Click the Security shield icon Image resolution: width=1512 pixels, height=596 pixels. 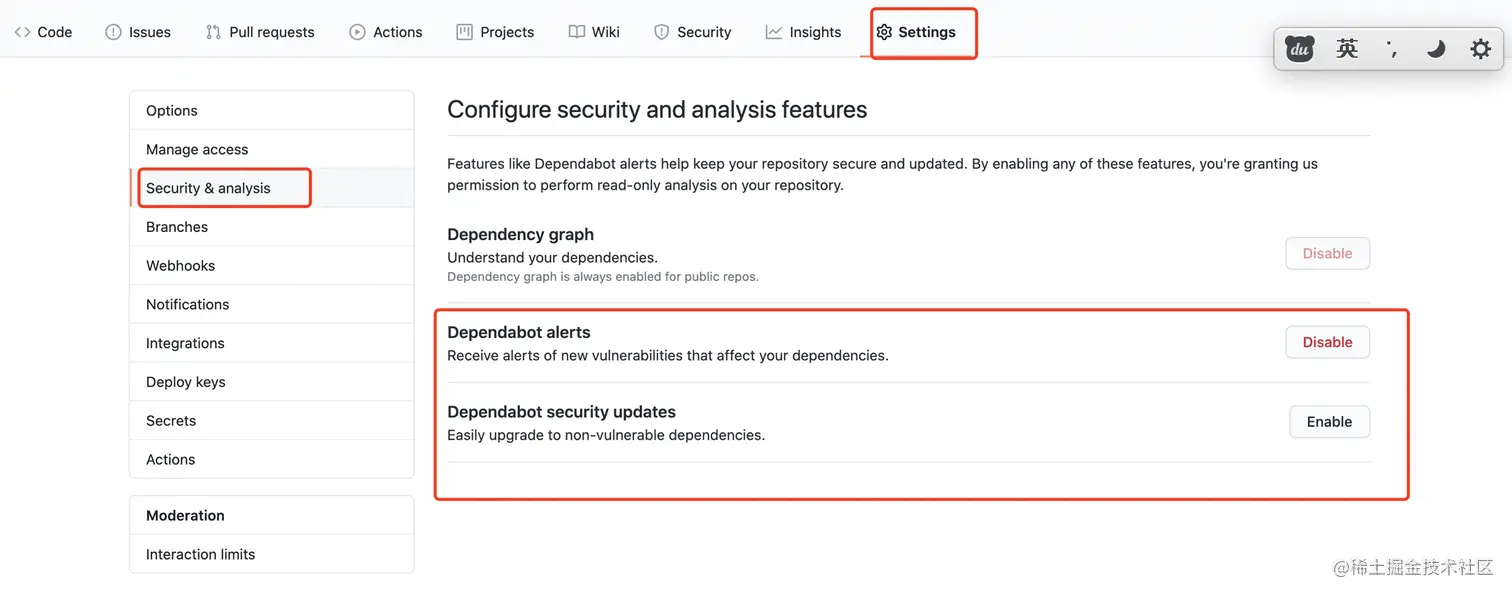tap(661, 32)
